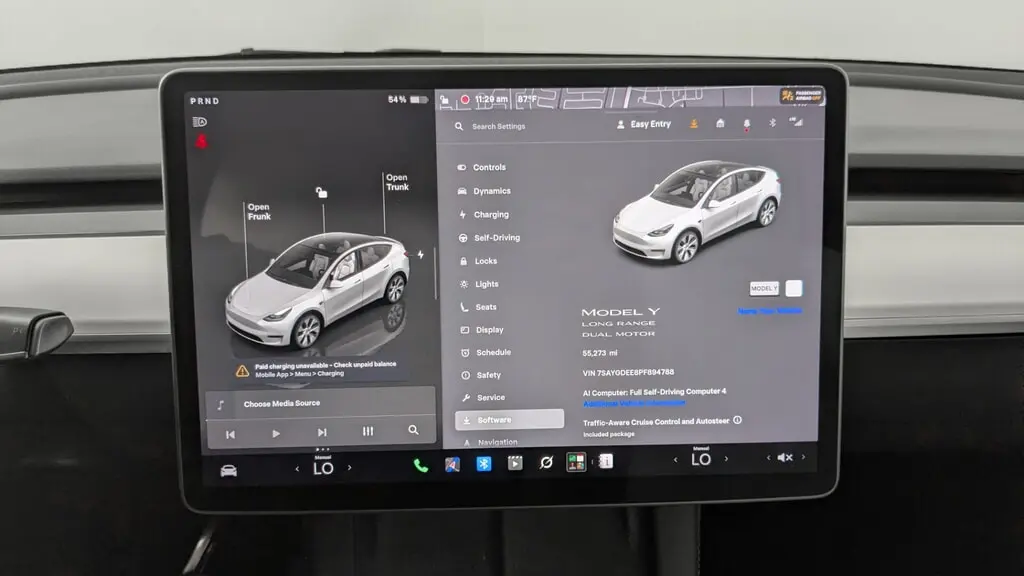Open the notifications bell icon
The height and width of the screenshot is (576, 1024).
coord(746,123)
